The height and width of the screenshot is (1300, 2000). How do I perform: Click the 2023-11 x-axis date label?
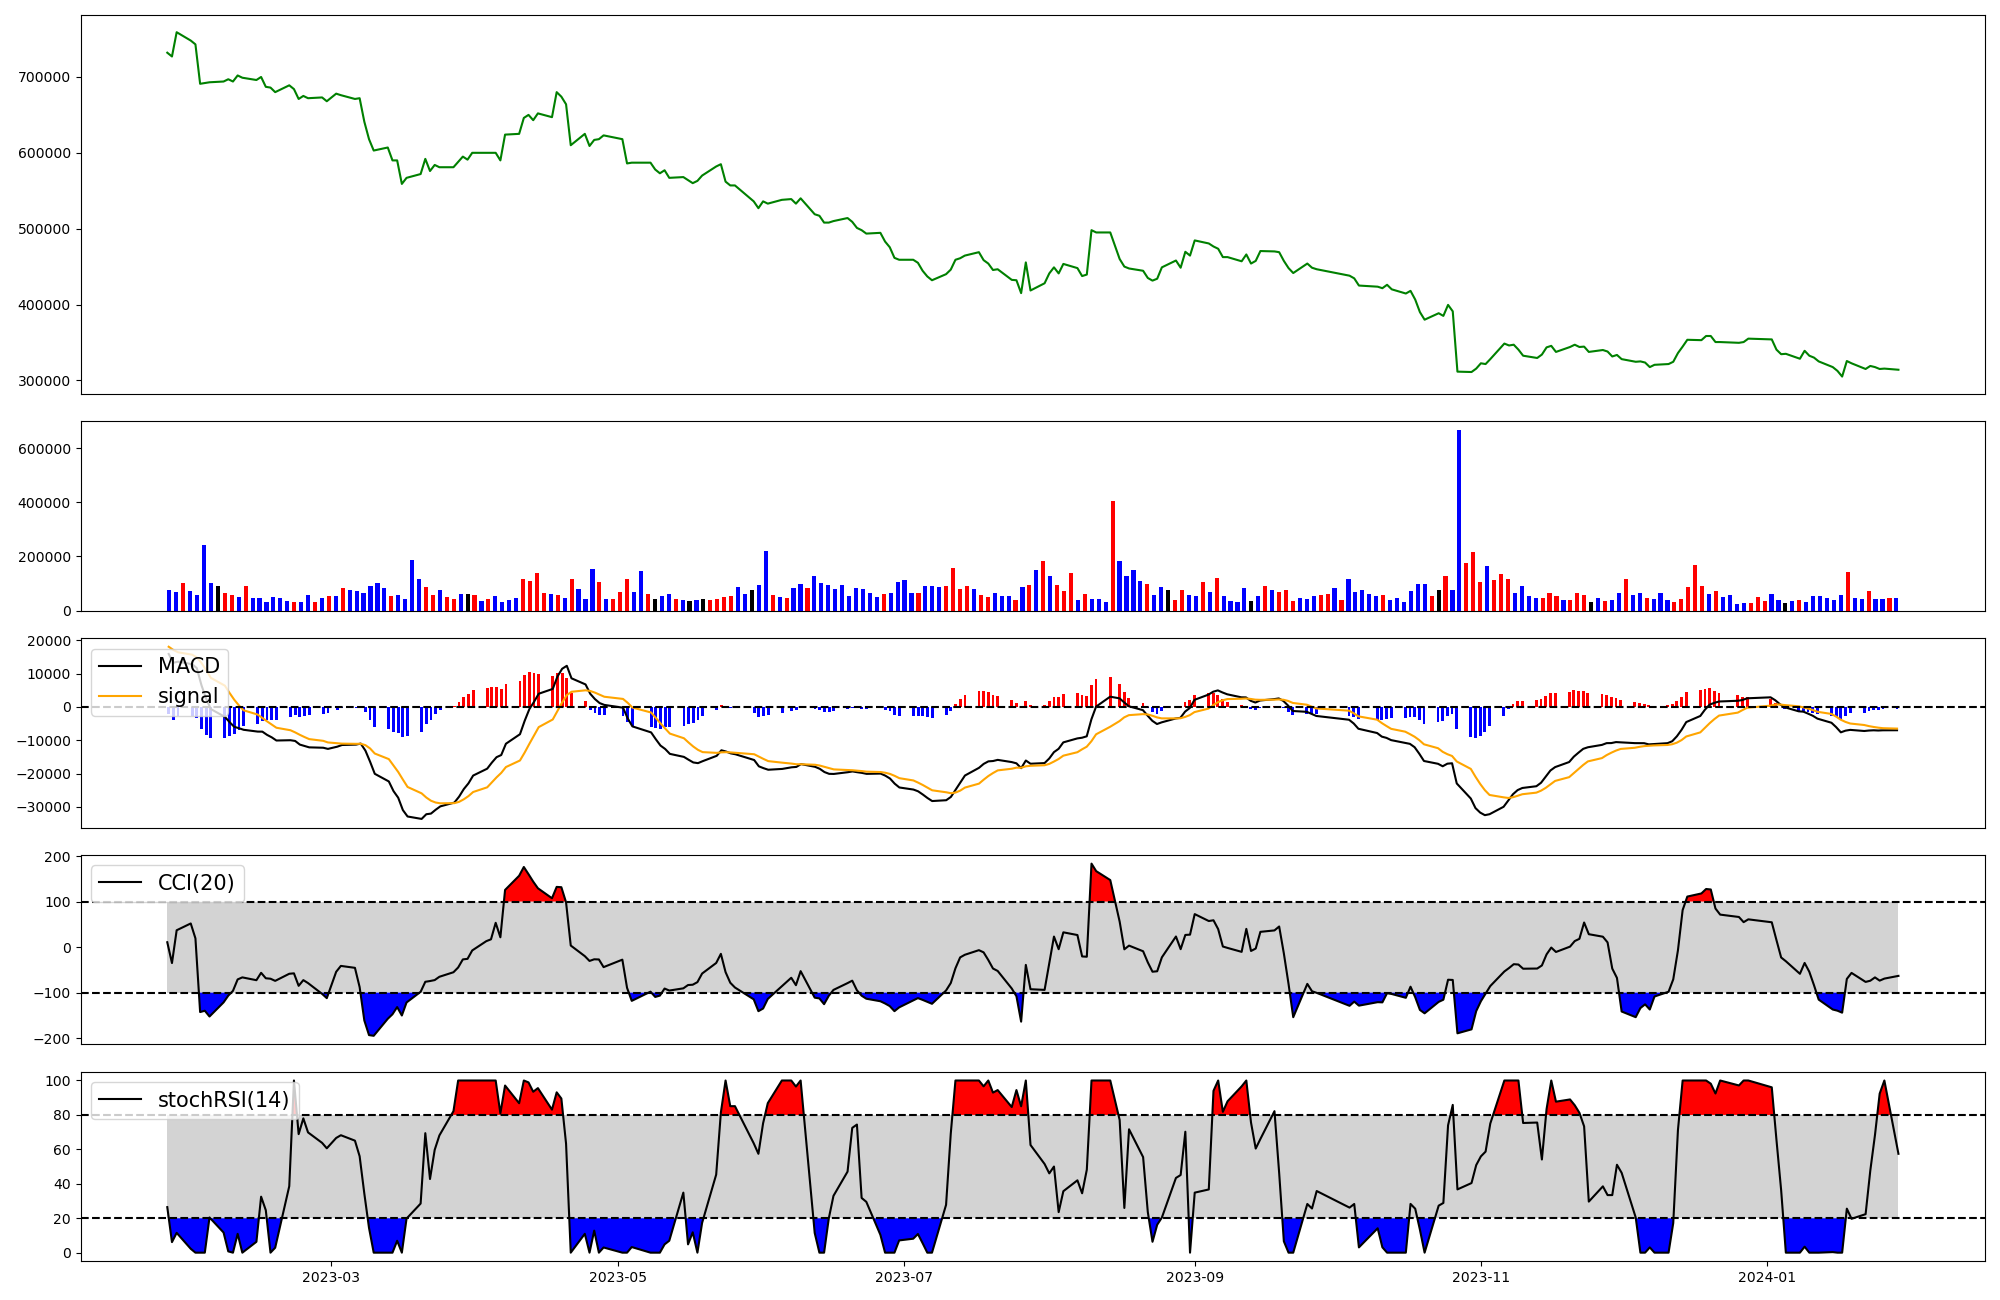(x=1481, y=1277)
